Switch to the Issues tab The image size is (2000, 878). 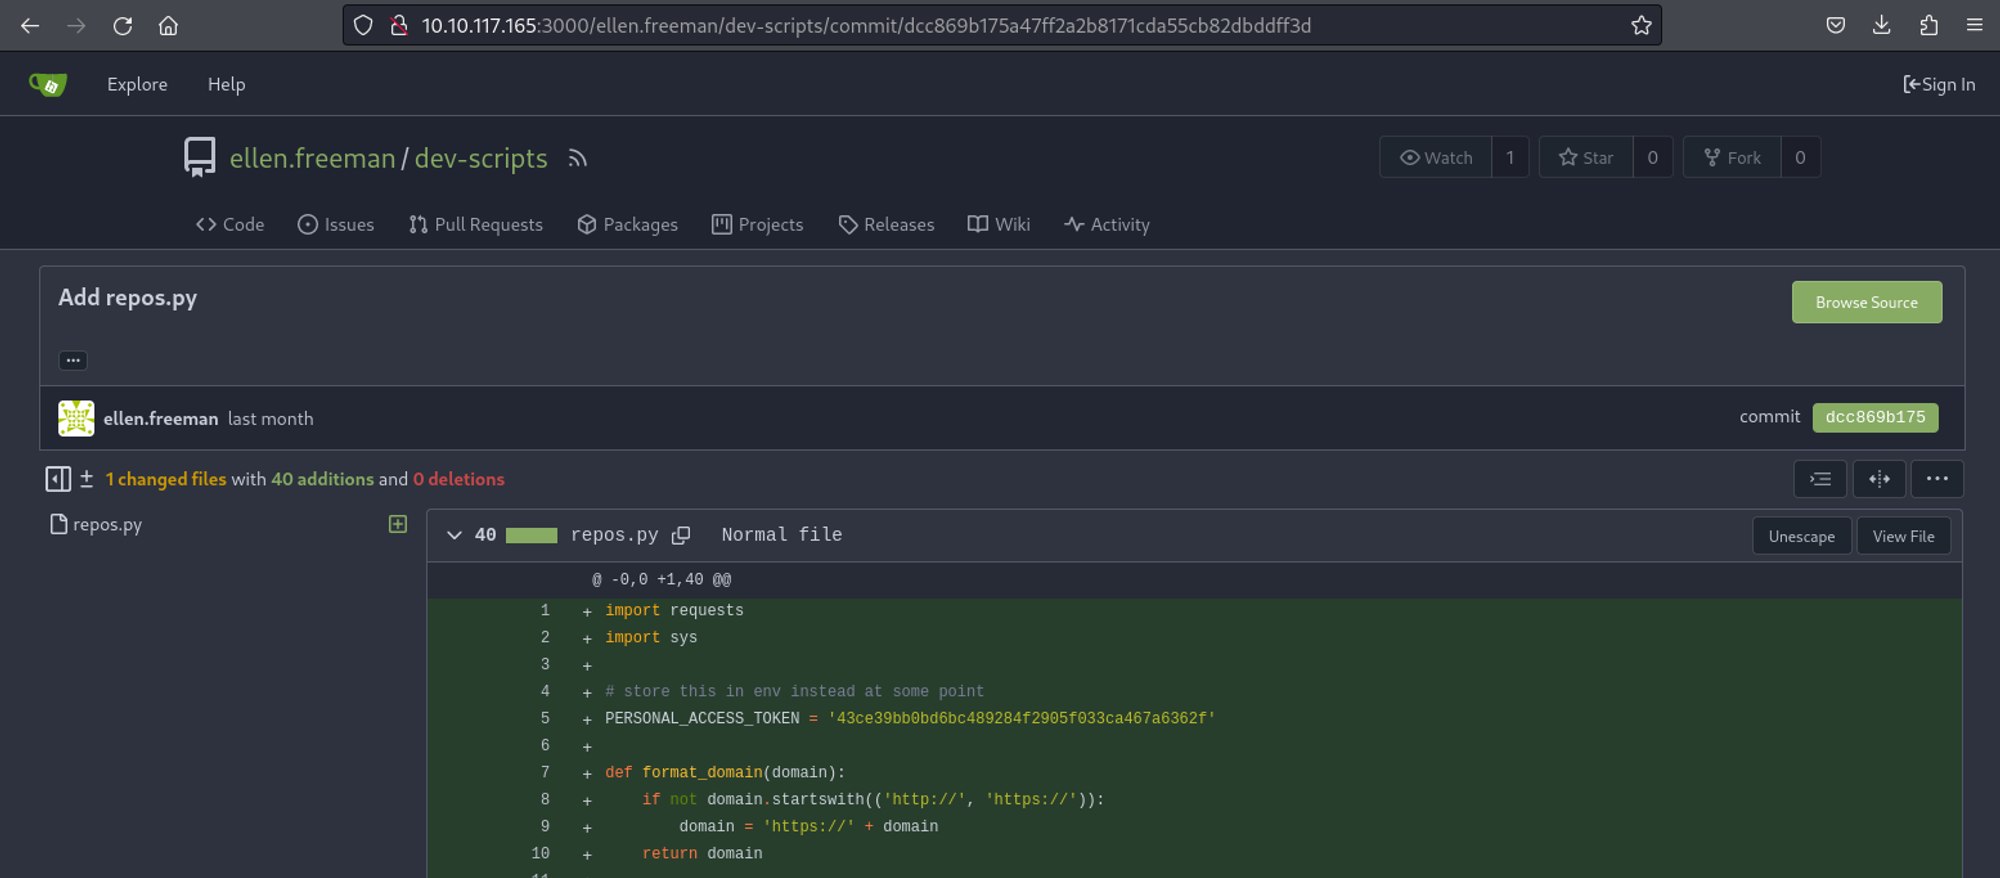pyautogui.click(x=336, y=225)
